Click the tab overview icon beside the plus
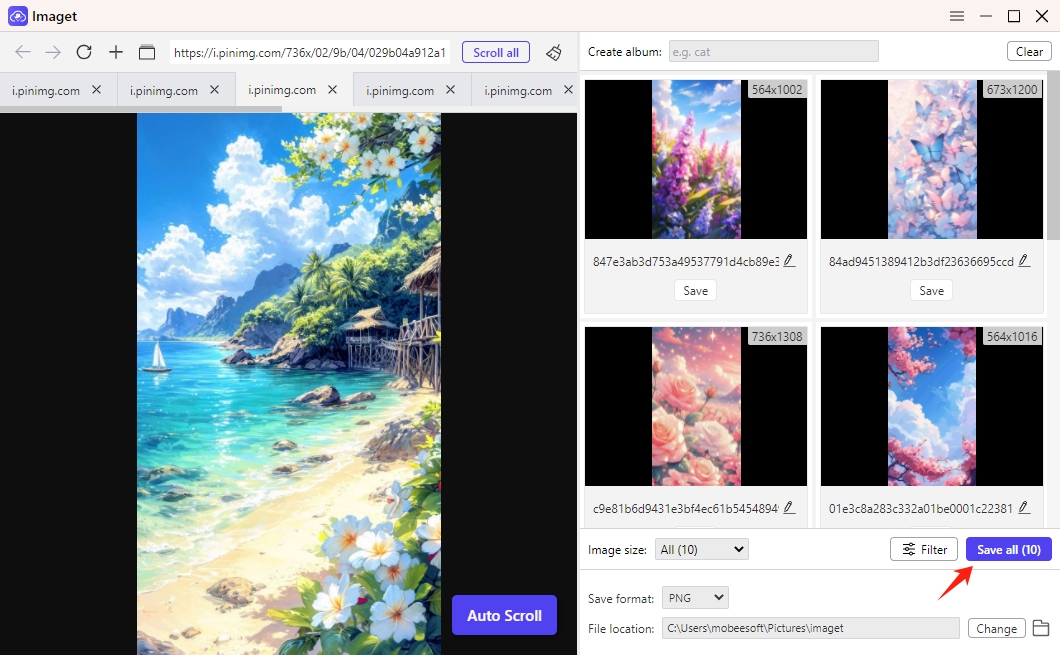This screenshot has width=1060, height=655. coord(146,51)
